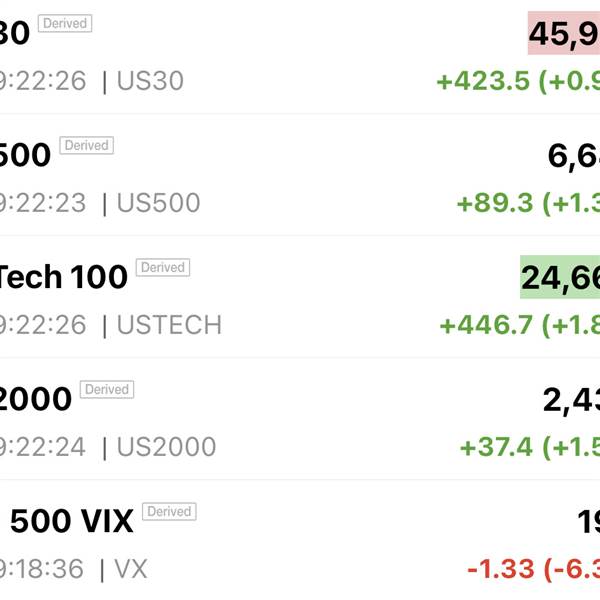This screenshot has width=600, height=600.
Task: Select the US2000 ticker symbol
Action: pyautogui.click(x=166, y=447)
